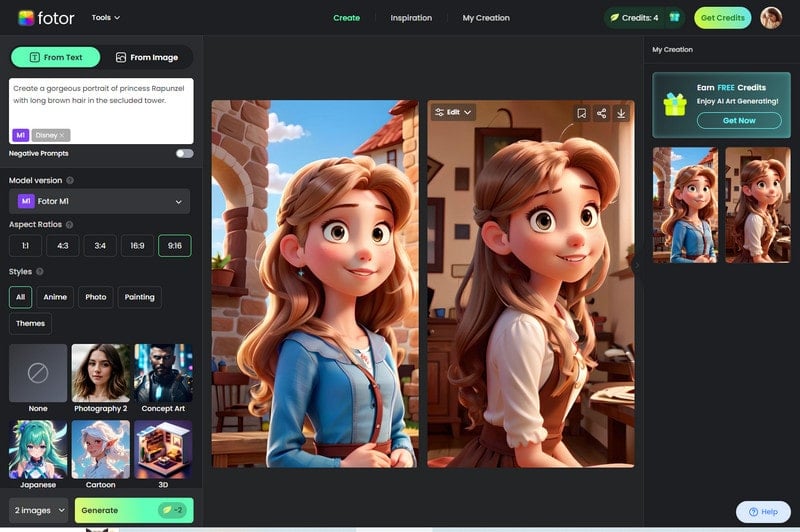This screenshot has height=532, width=800.
Task: Open the brown vest thumbnail in My Creation
Action: point(758,205)
